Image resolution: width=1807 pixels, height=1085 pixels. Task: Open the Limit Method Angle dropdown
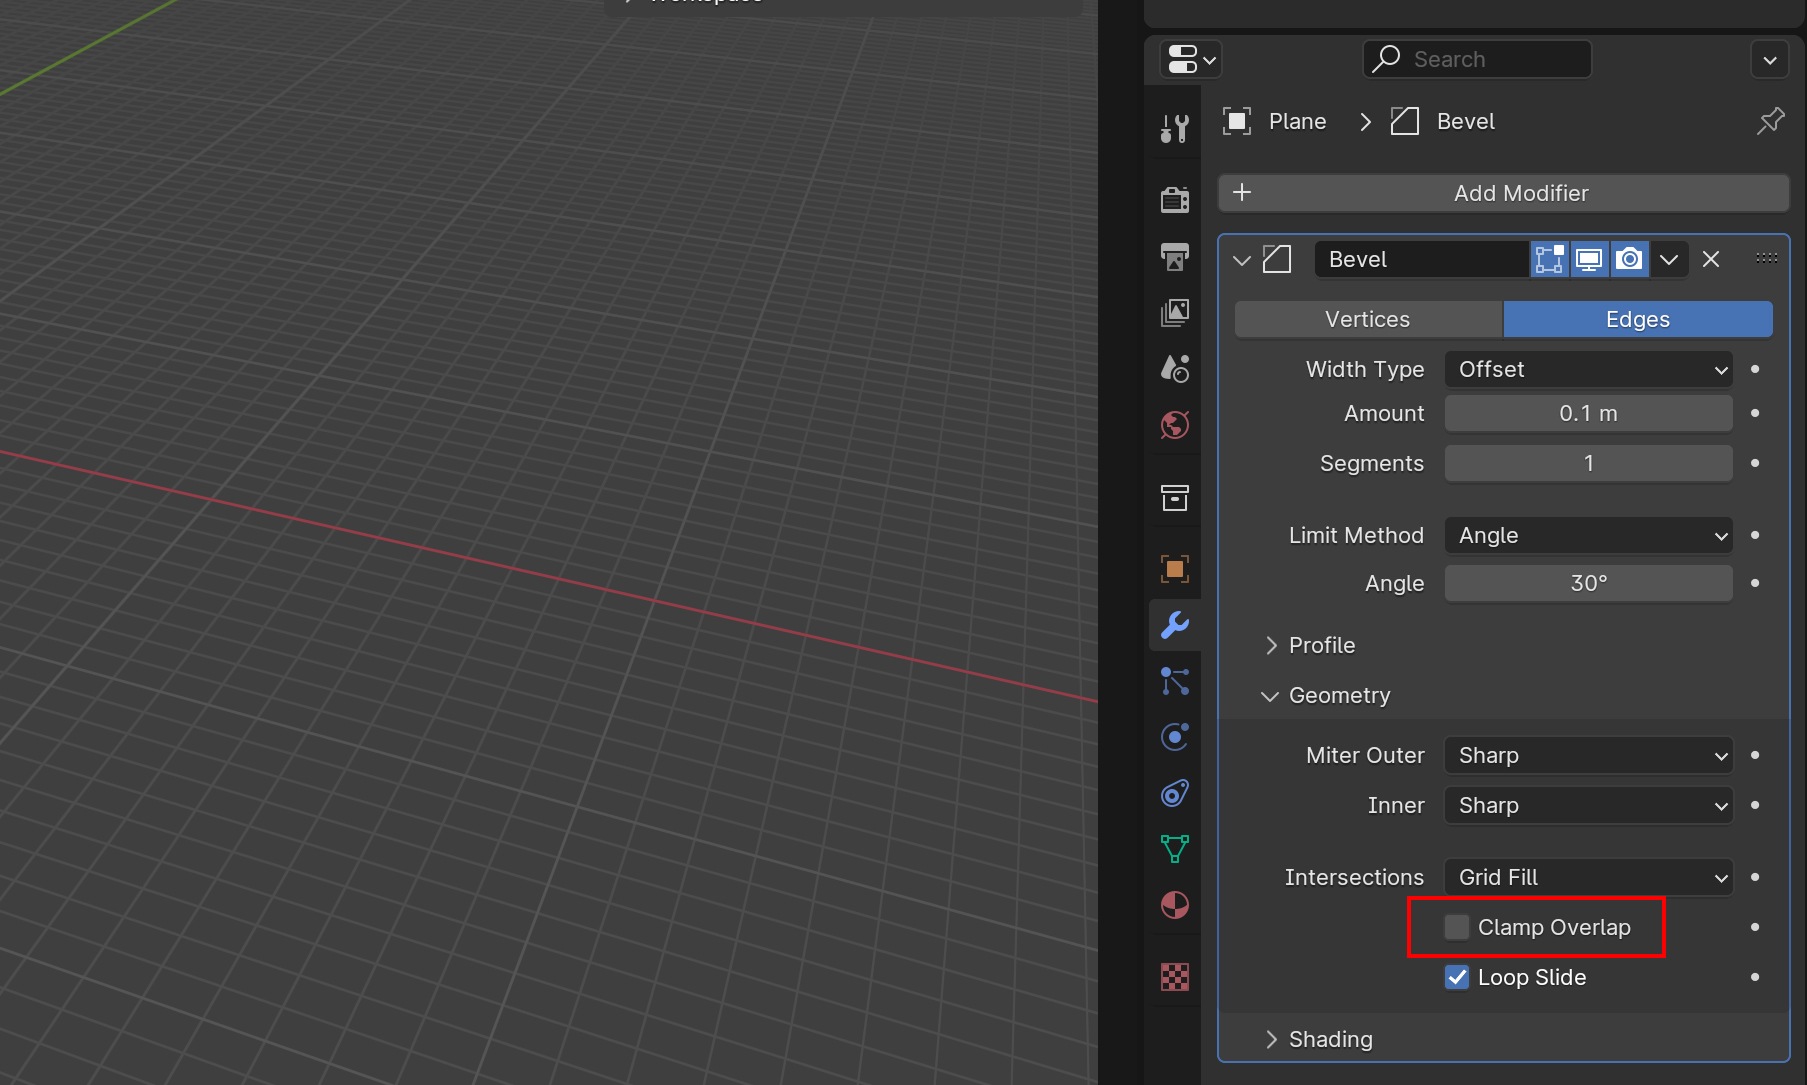tap(1588, 535)
